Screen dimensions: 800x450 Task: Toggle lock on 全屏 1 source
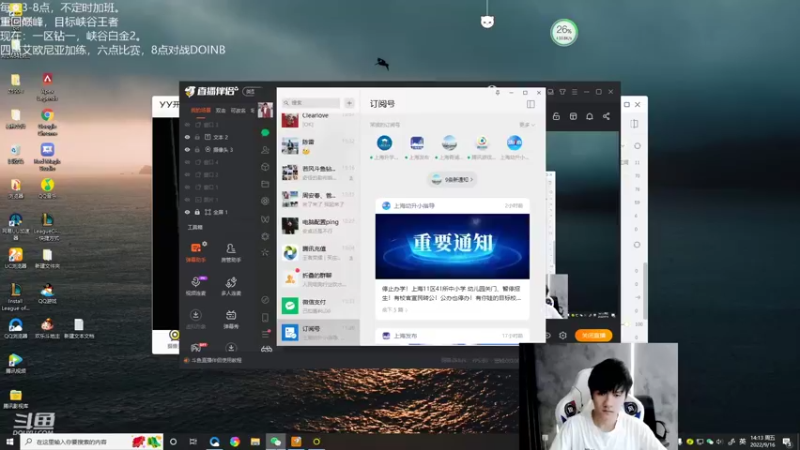(197, 212)
